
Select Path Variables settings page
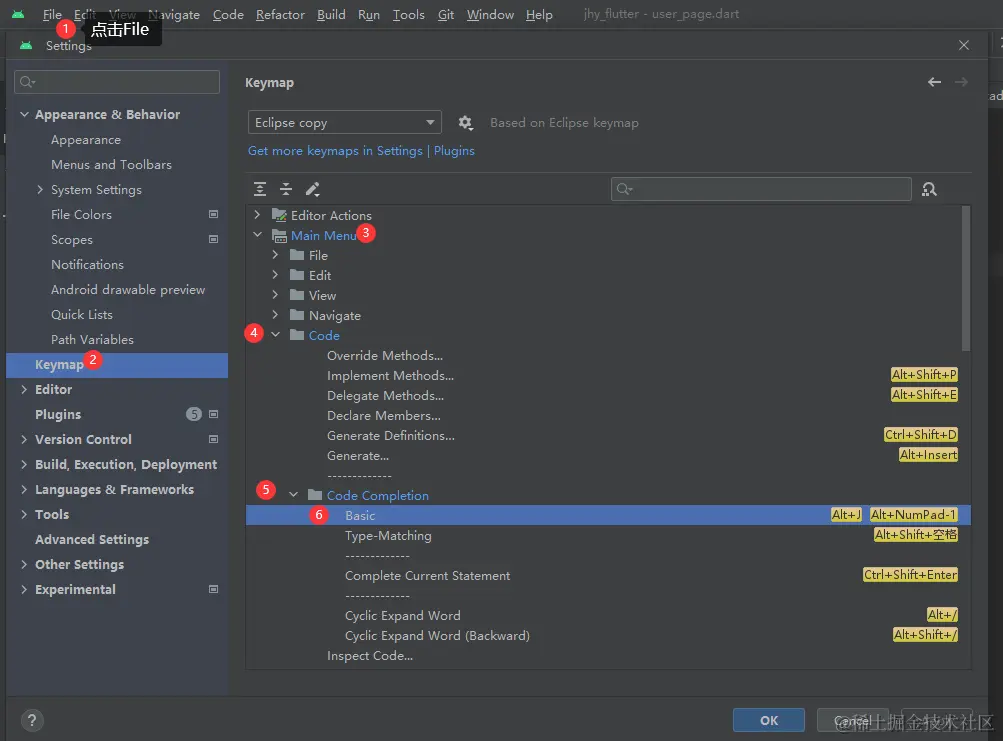93,339
